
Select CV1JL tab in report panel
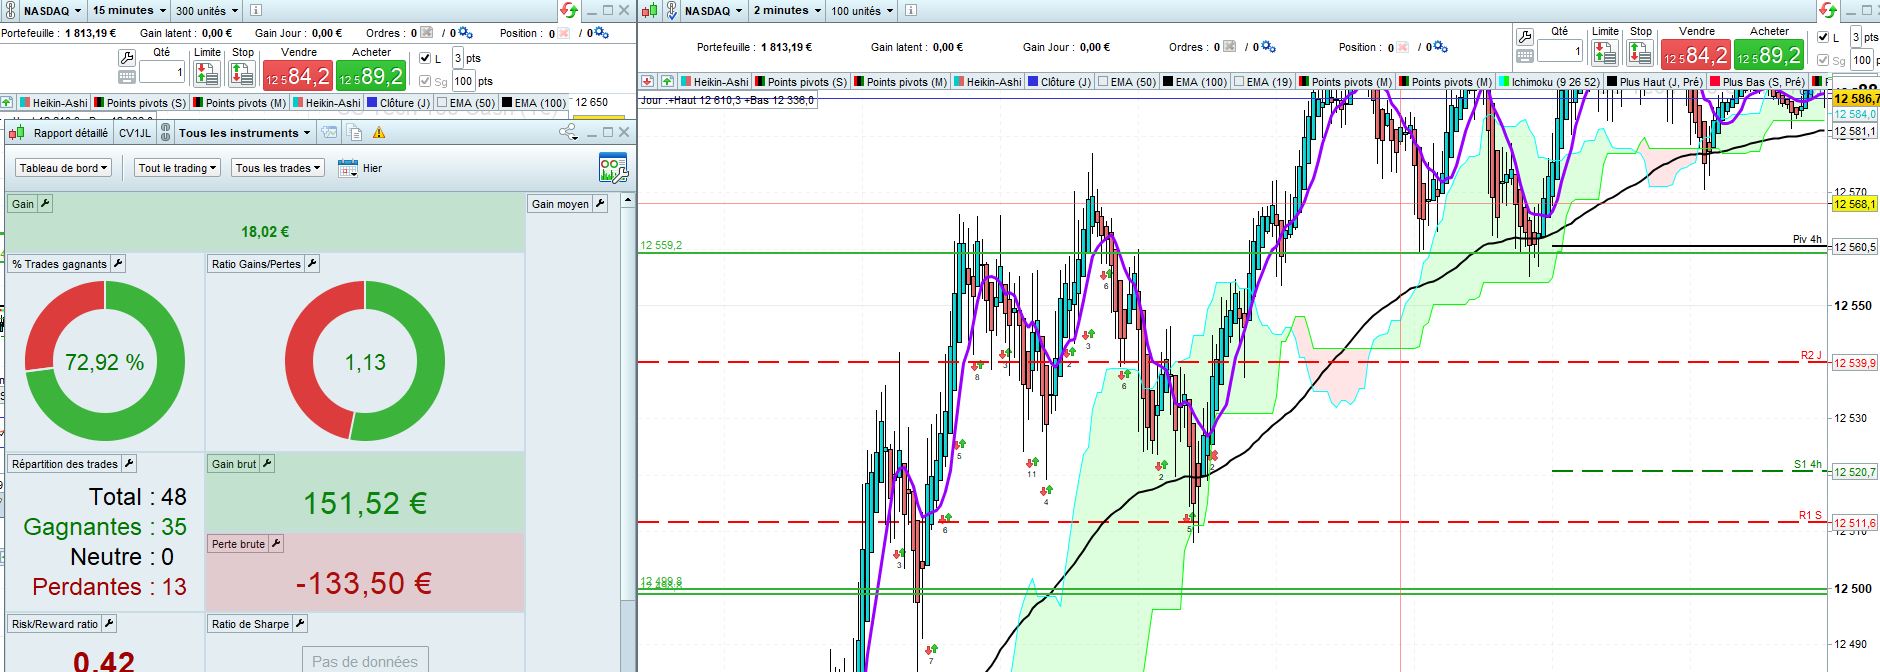point(135,133)
